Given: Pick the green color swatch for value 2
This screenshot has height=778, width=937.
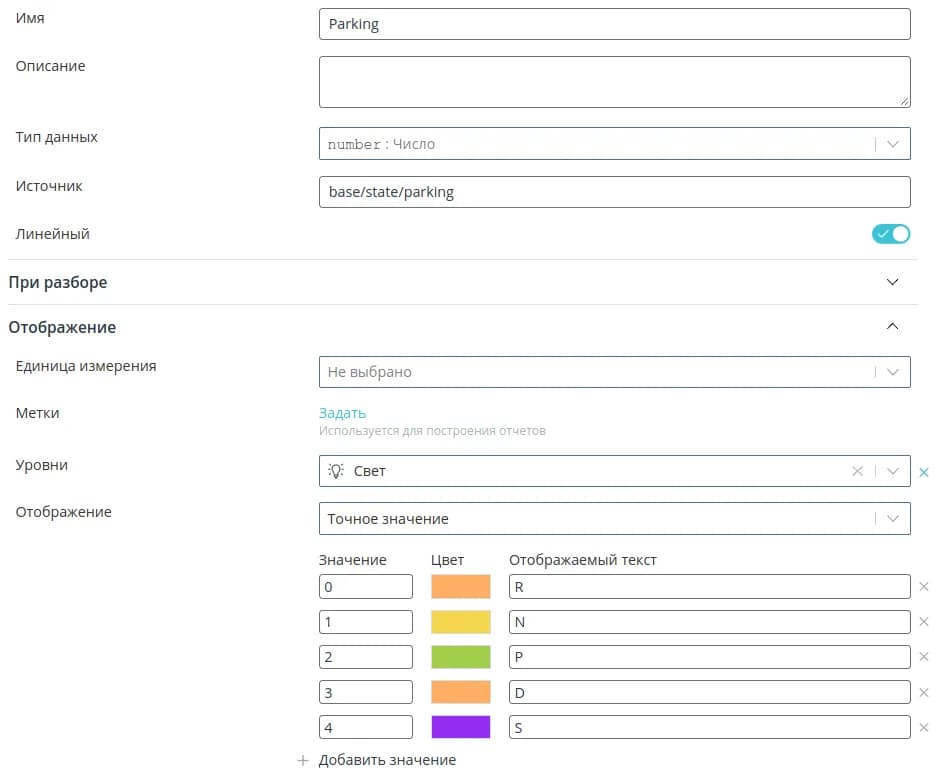Looking at the screenshot, I should pos(461,657).
